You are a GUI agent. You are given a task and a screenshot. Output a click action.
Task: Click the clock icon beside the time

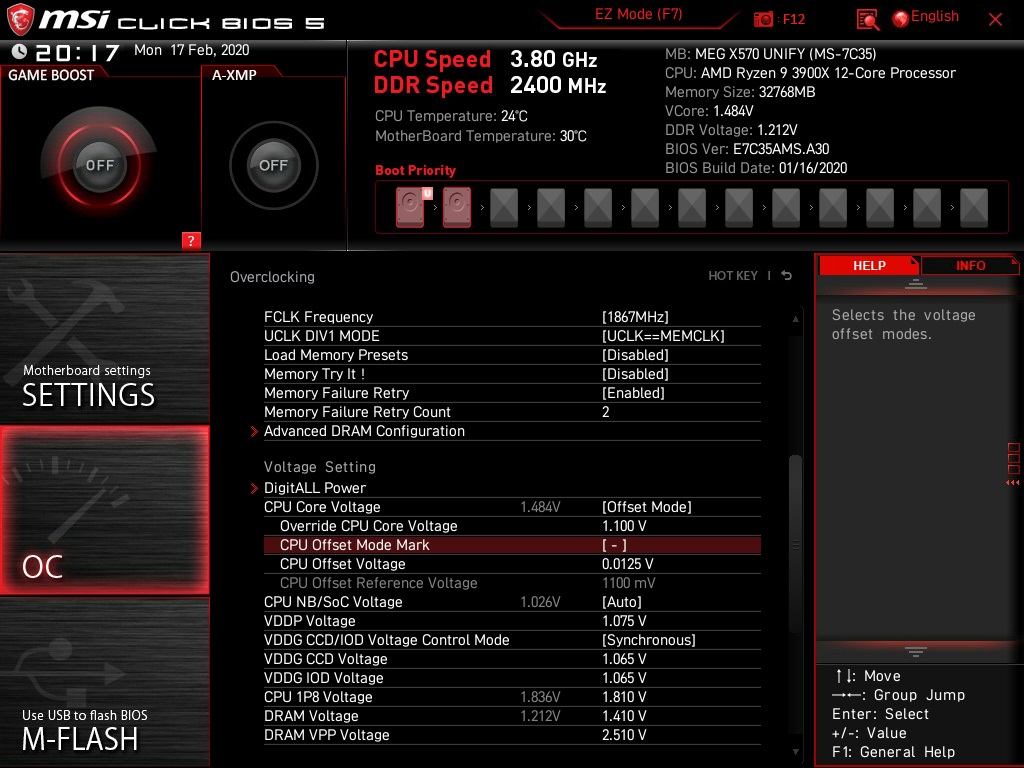[19, 51]
